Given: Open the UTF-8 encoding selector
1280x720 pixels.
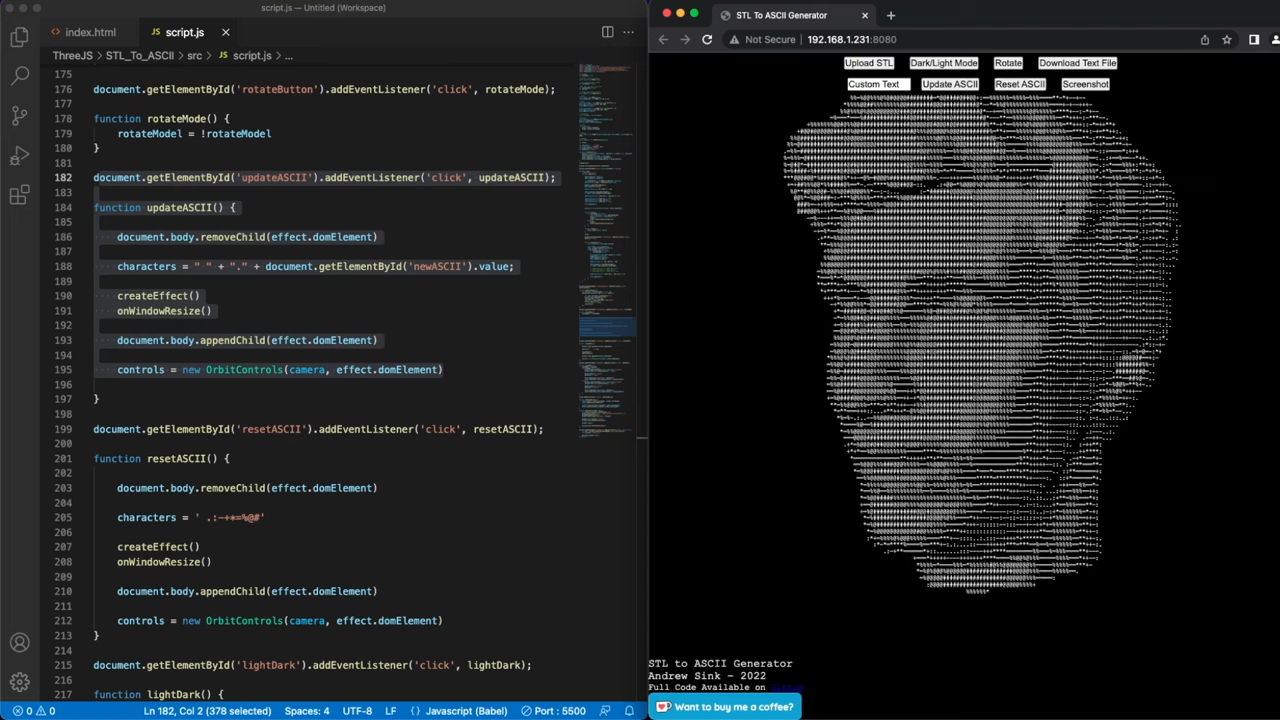Looking at the screenshot, I should (x=357, y=711).
